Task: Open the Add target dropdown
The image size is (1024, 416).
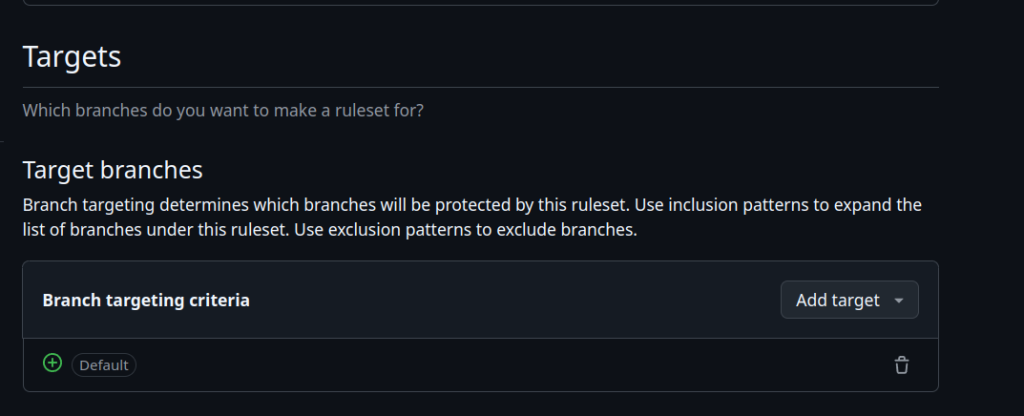Action: 838,300
